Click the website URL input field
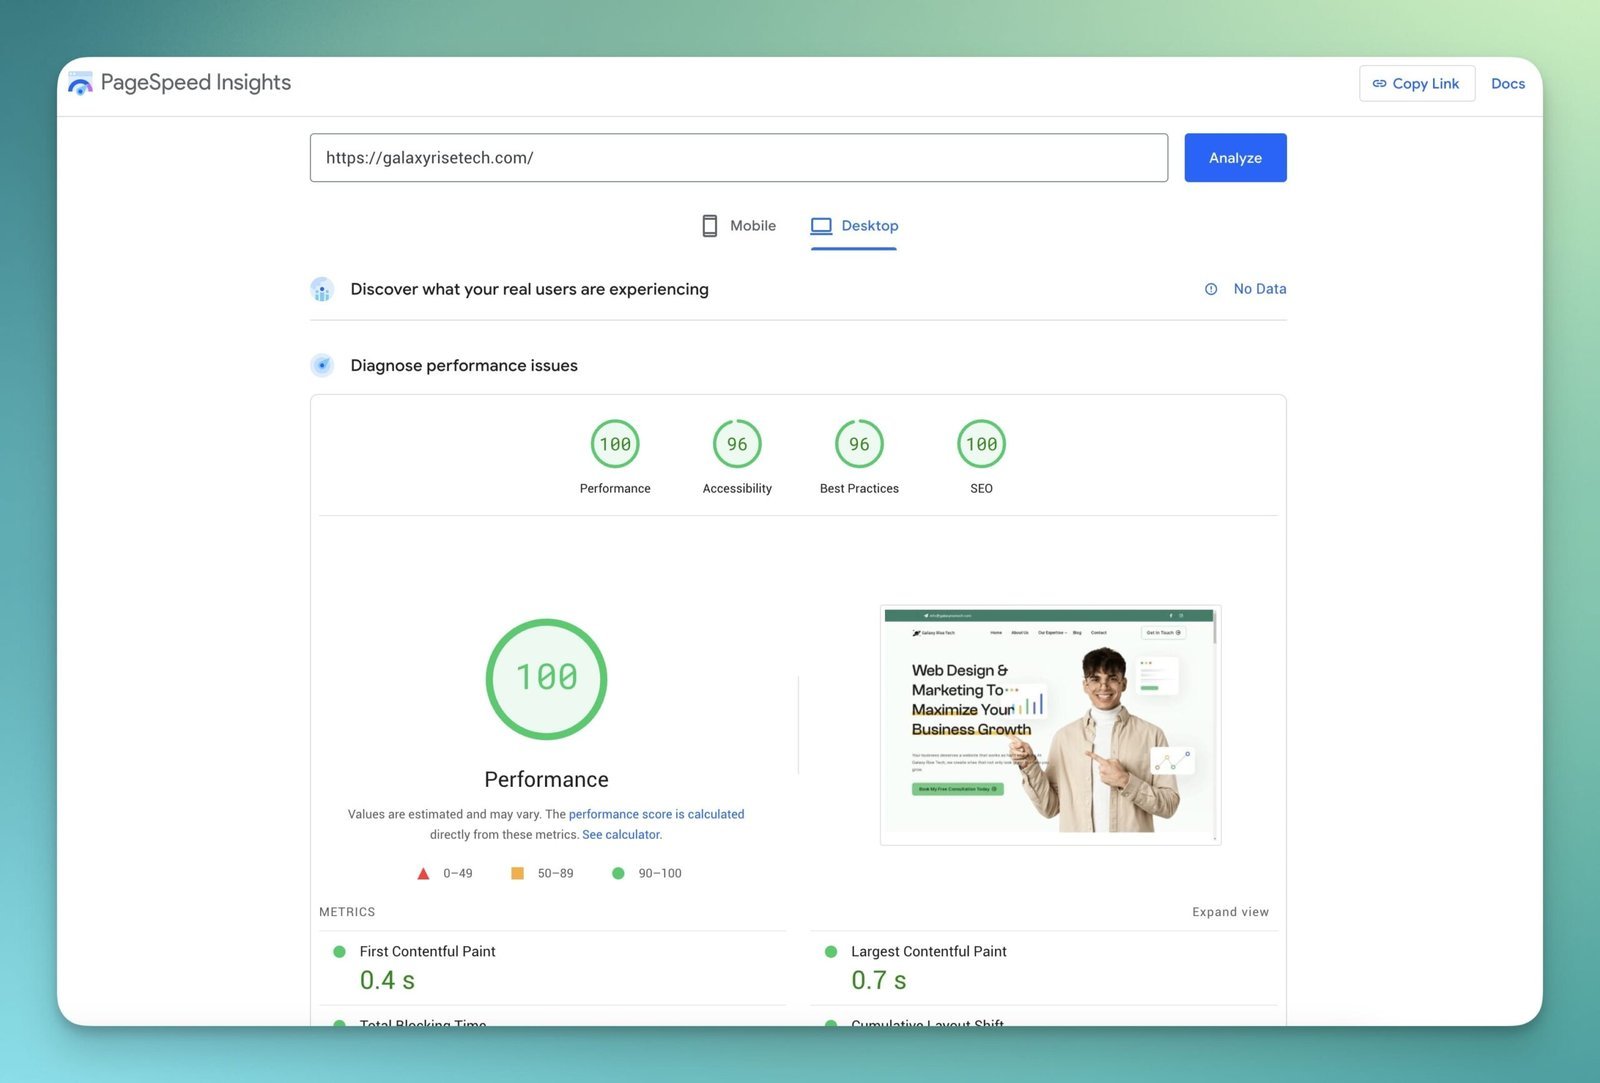1600x1083 pixels. (x=738, y=157)
